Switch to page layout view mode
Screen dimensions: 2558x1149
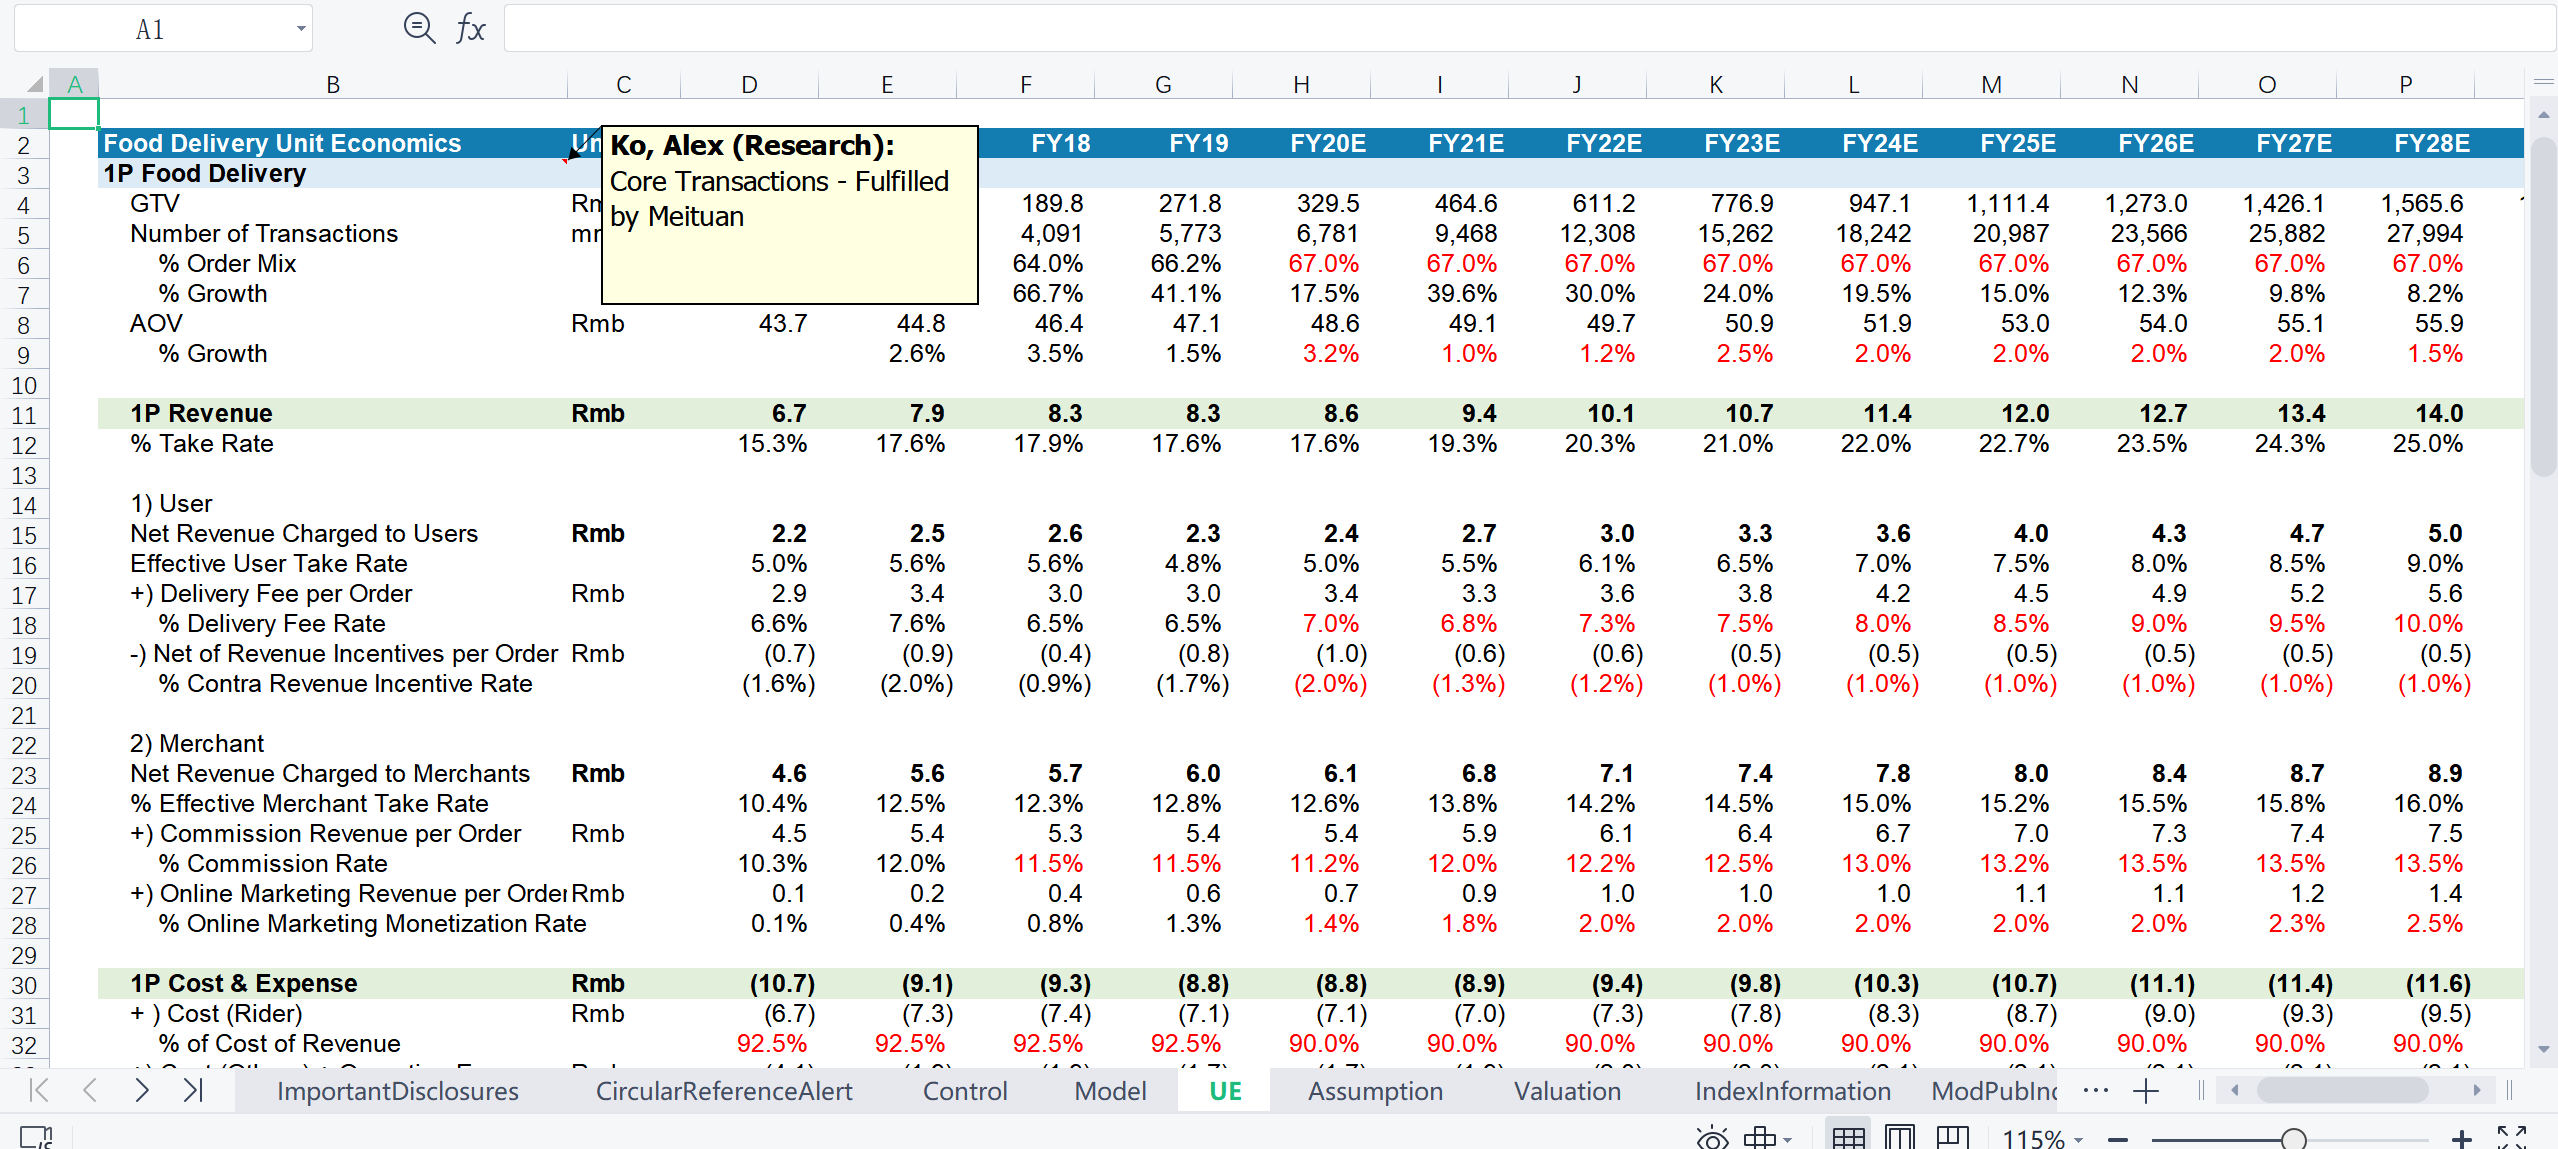[1899, 1138]
